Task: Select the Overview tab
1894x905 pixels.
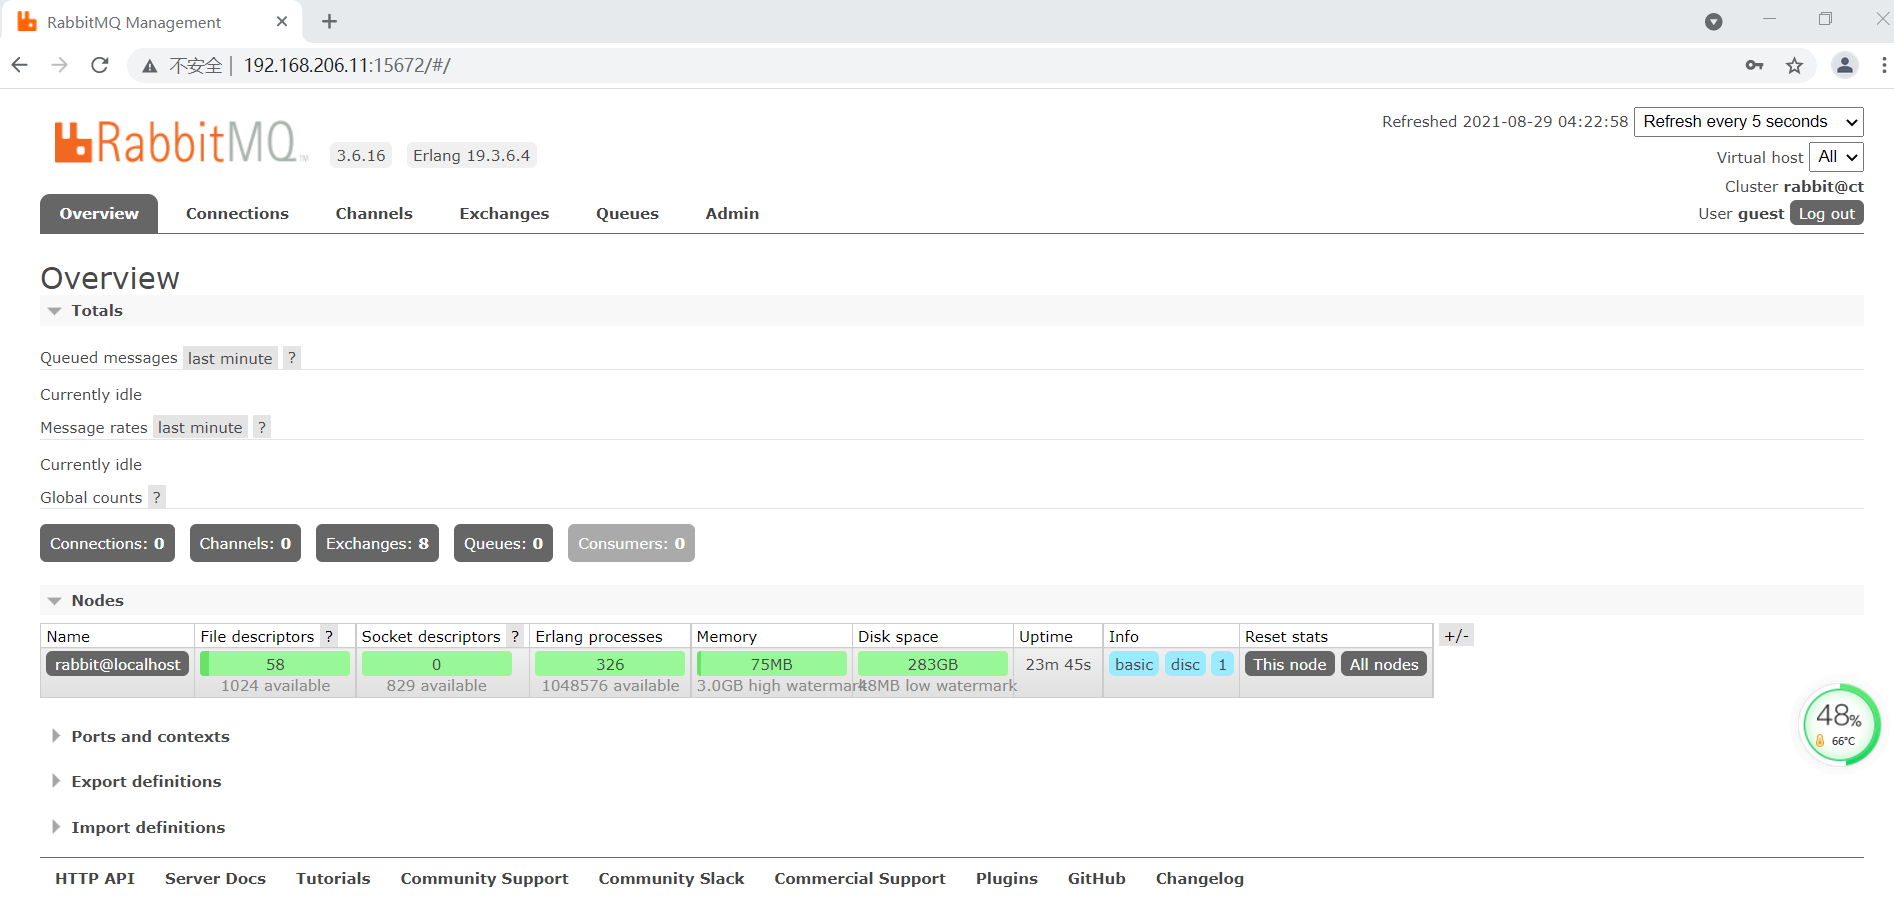Action: [x=99, y=214]
